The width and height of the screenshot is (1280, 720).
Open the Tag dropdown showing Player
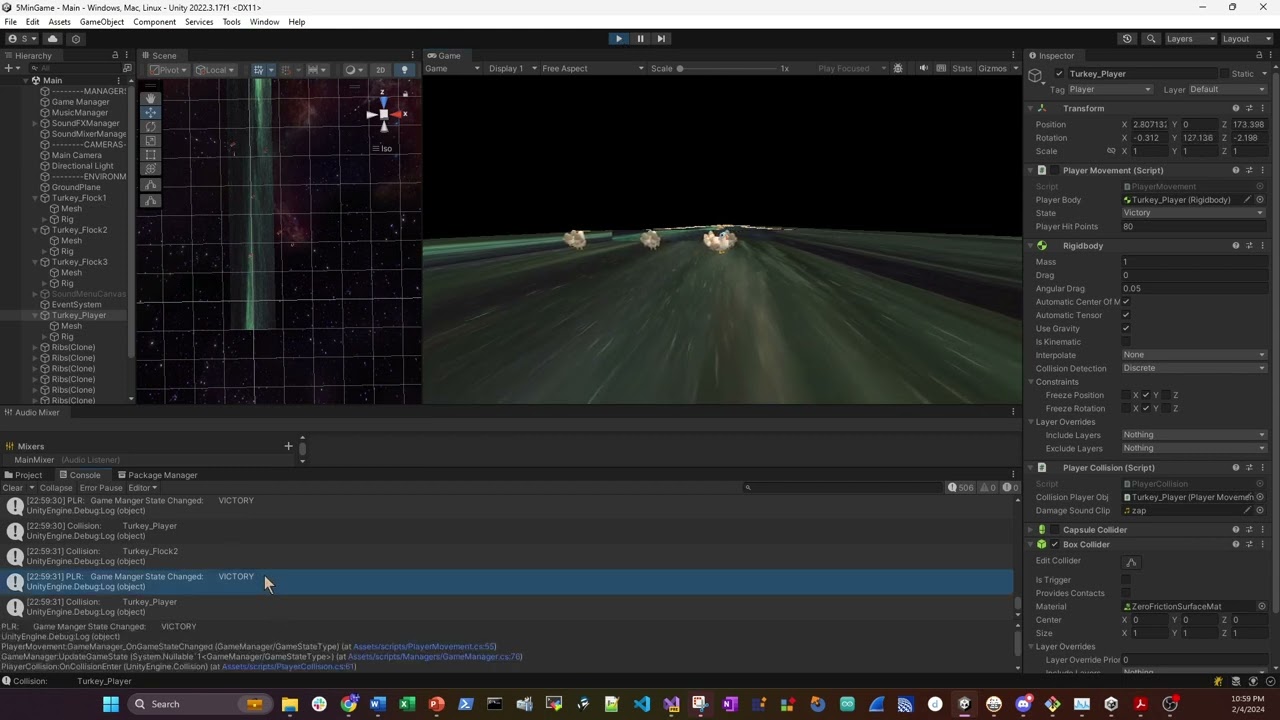point(1110,90)
